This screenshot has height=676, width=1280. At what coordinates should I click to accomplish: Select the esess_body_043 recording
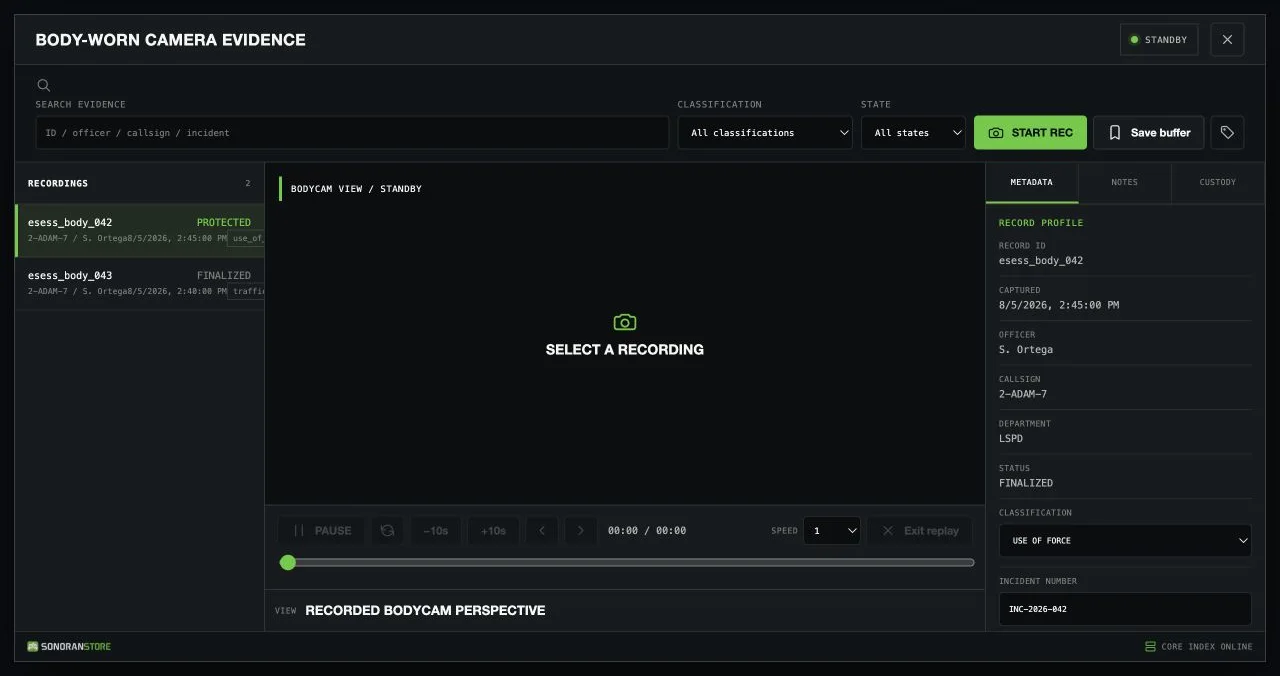click(x=140, y=284)
